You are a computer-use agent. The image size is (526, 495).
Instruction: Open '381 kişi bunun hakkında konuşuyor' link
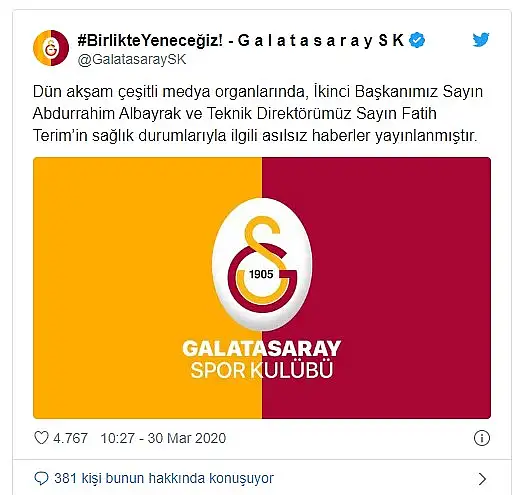point(164,478)
